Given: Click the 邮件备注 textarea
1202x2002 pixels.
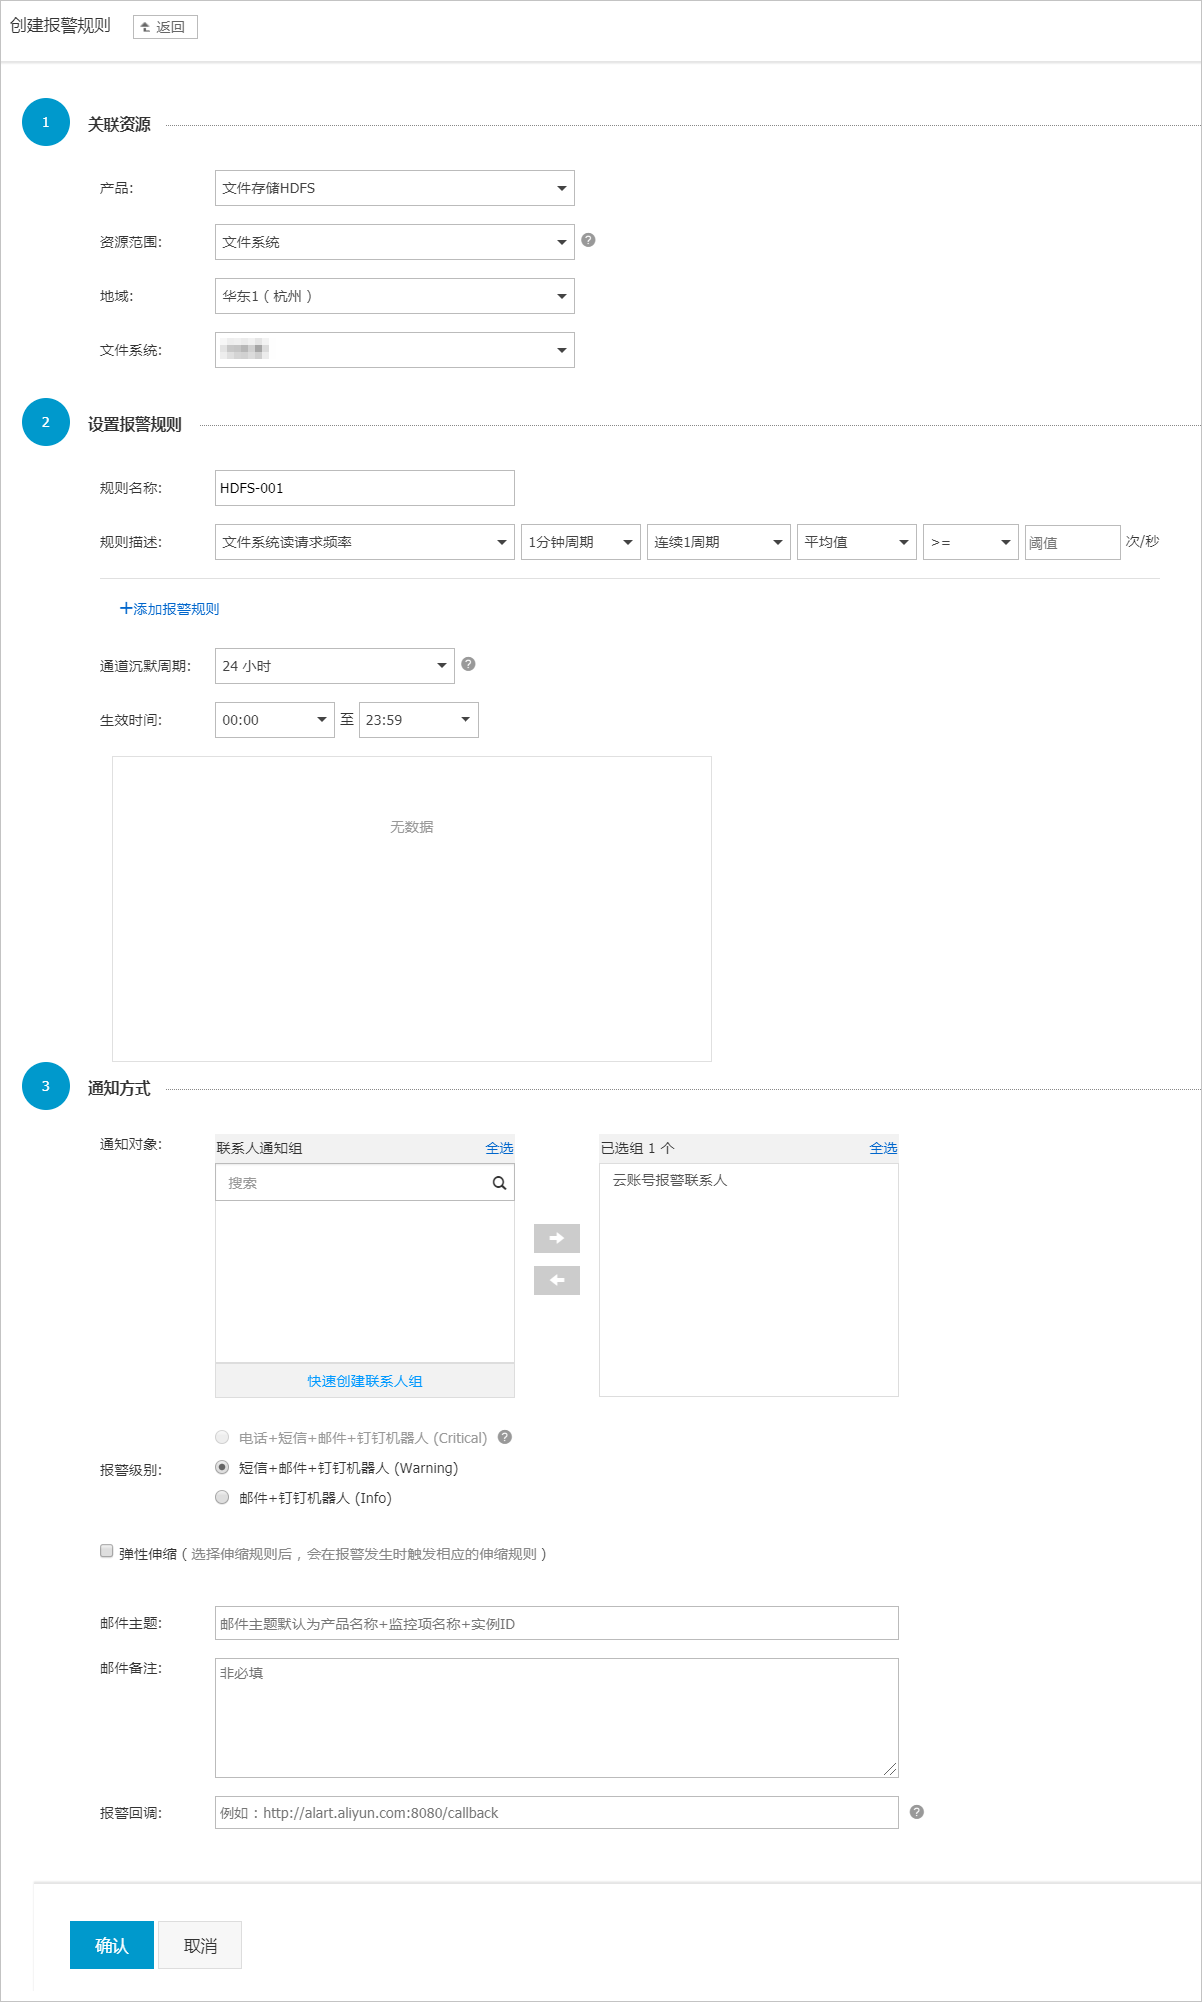Looking at the screenshot, I should click(x=557, y=1718).
